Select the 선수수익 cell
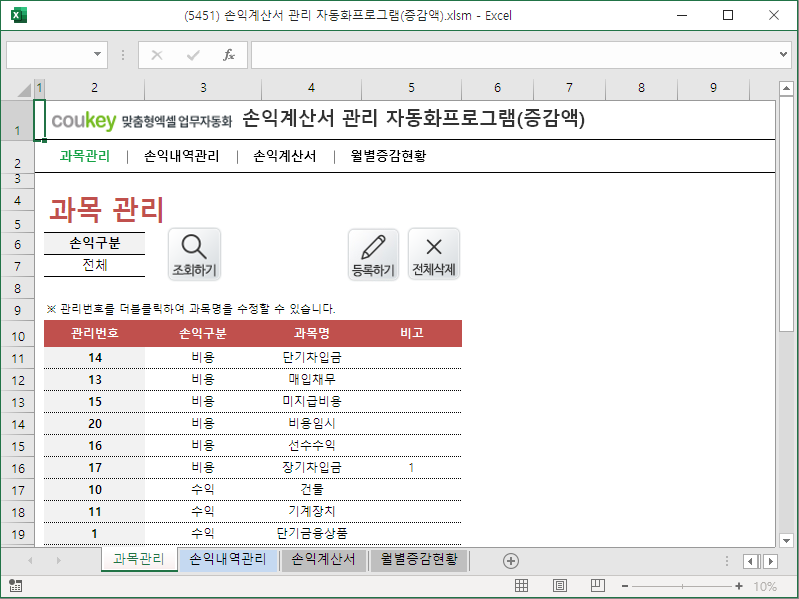 311,446
